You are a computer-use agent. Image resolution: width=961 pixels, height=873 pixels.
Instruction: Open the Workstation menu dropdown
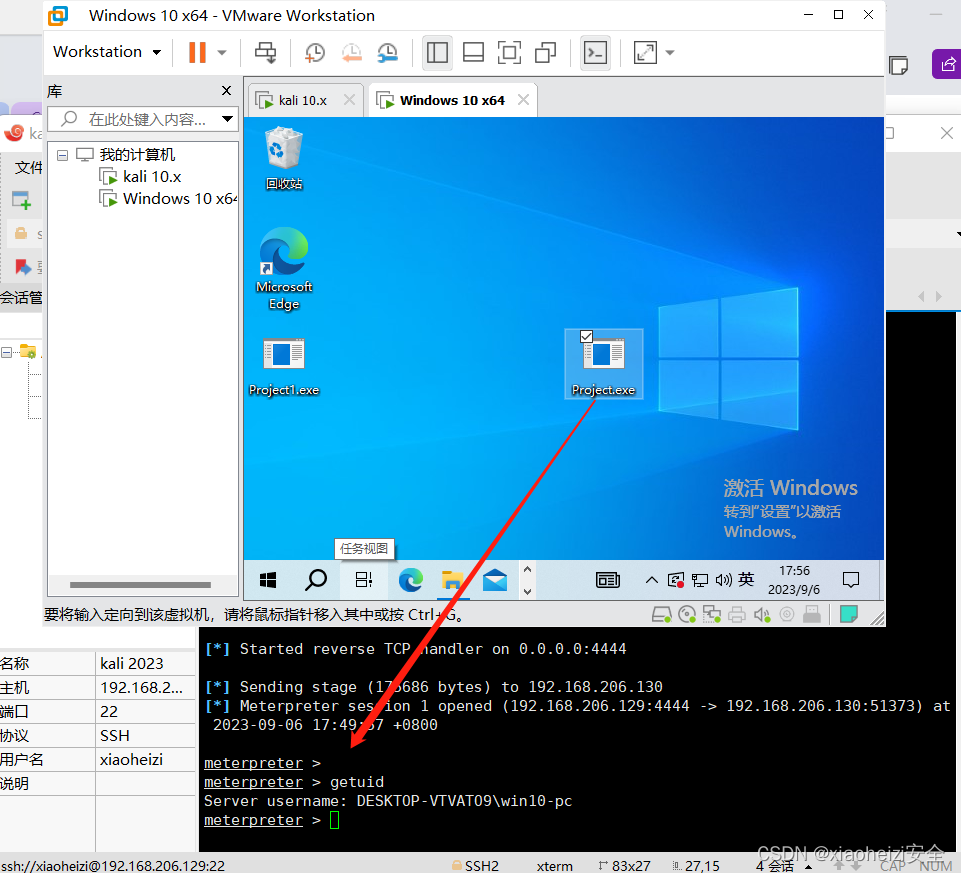coord(107,51)
